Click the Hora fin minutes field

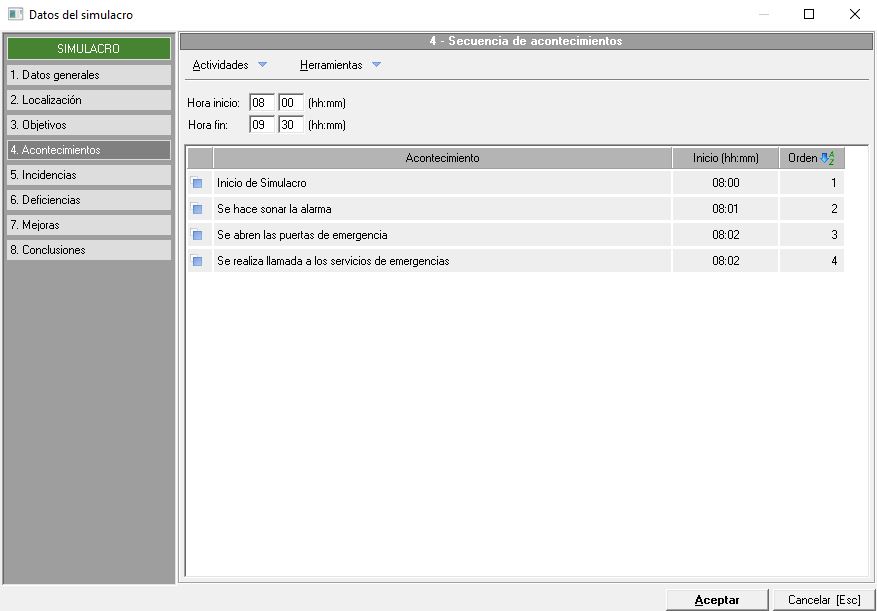[290, 125]
